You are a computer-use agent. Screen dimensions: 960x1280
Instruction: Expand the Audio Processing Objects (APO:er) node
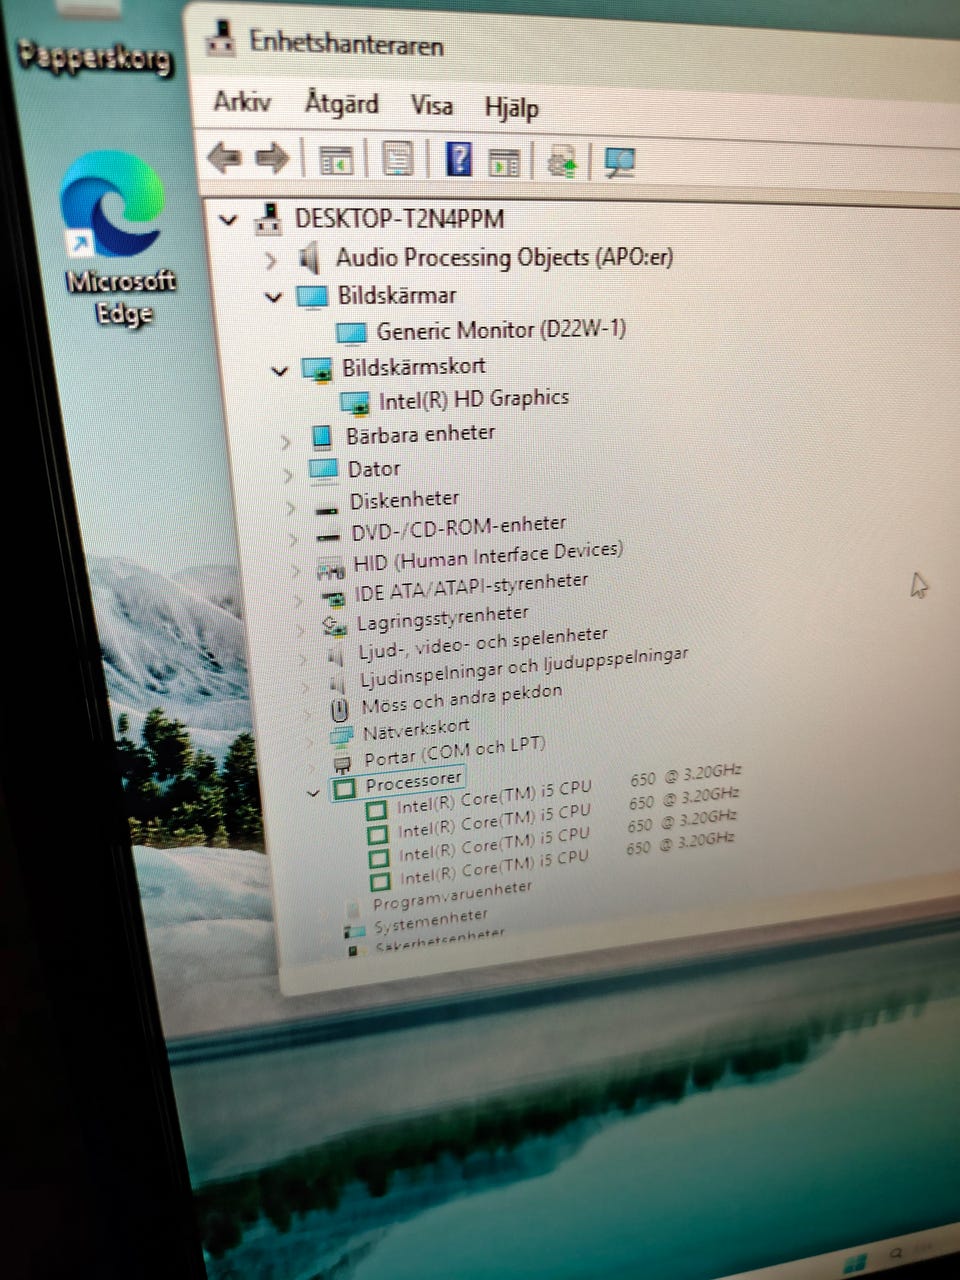click(270, 260)
